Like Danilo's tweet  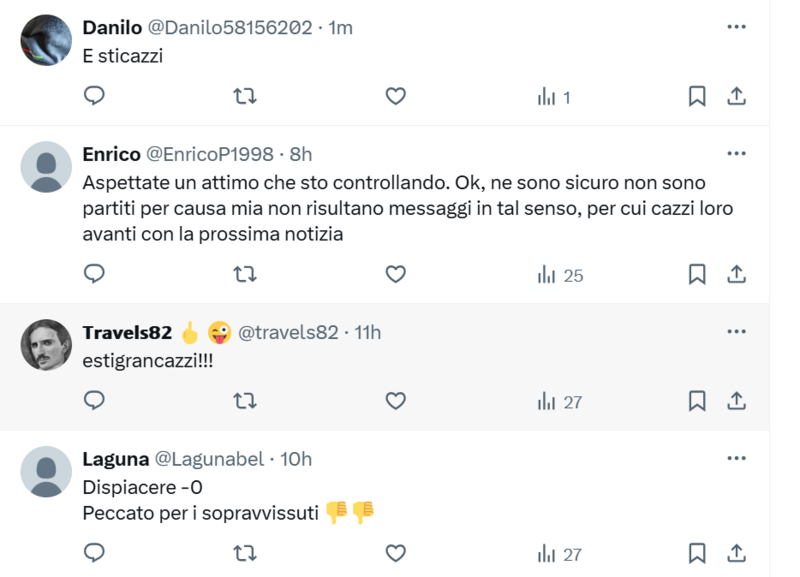[396, 97]
